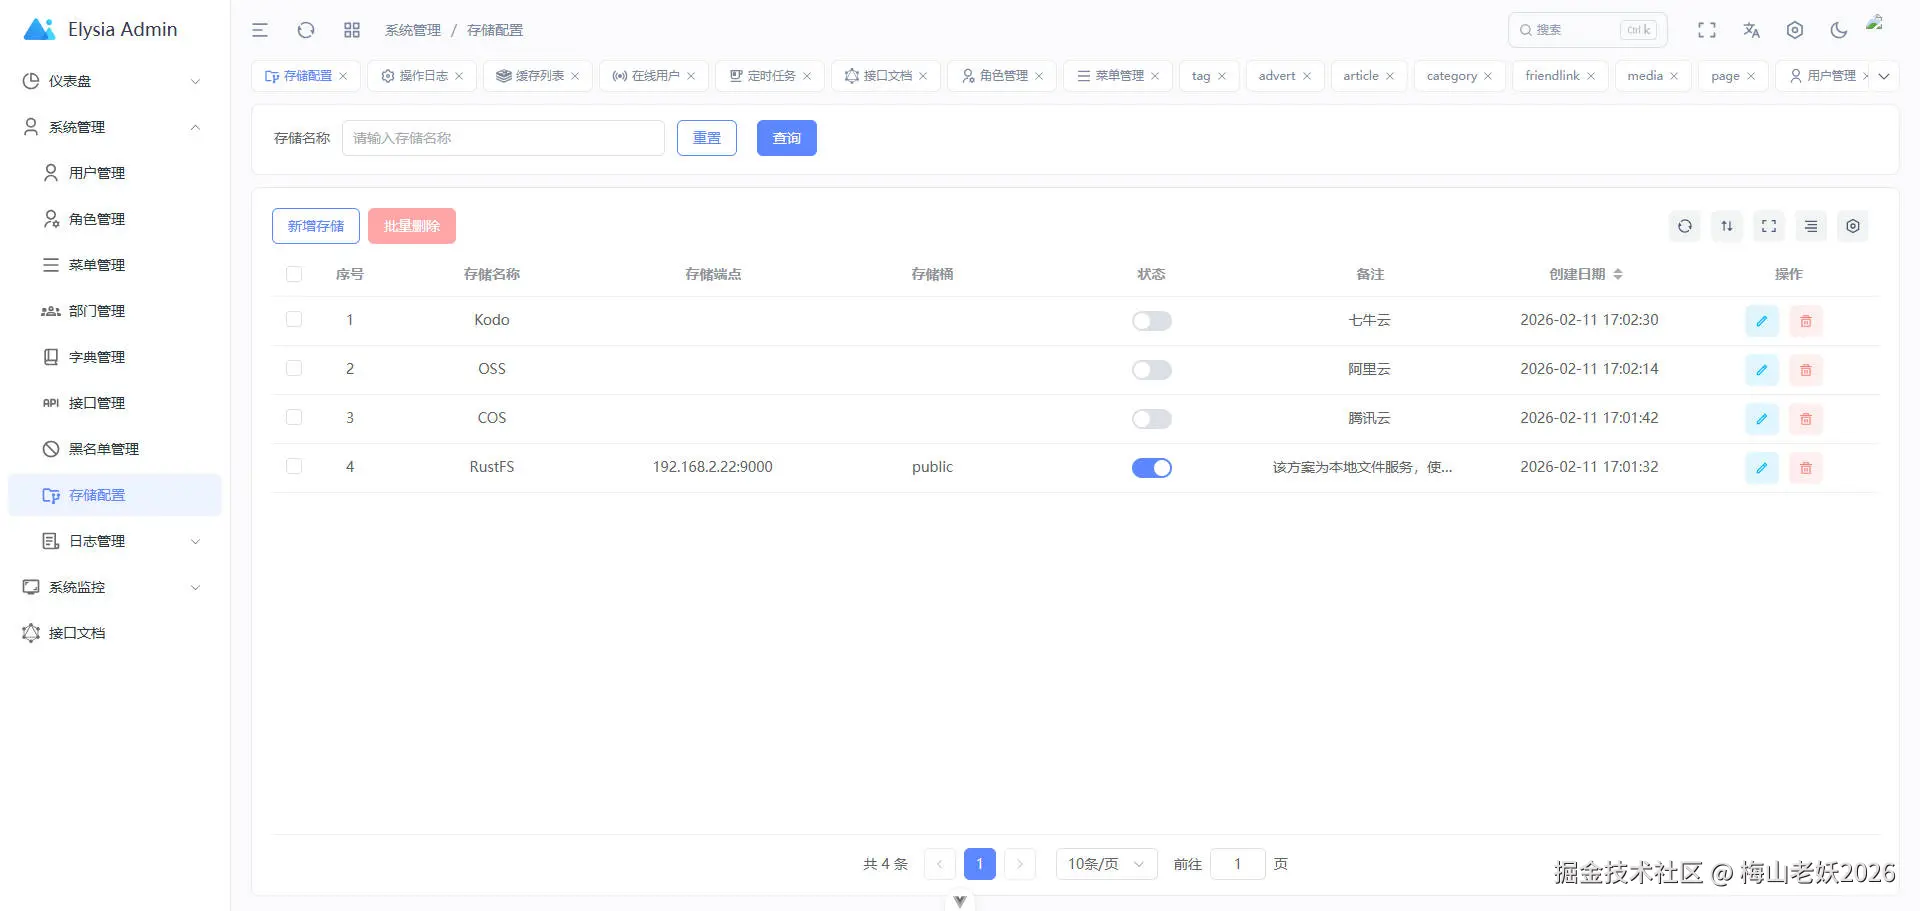
Task: Open 用户管理 in the sidebar
Action: [x=115, y=173]
